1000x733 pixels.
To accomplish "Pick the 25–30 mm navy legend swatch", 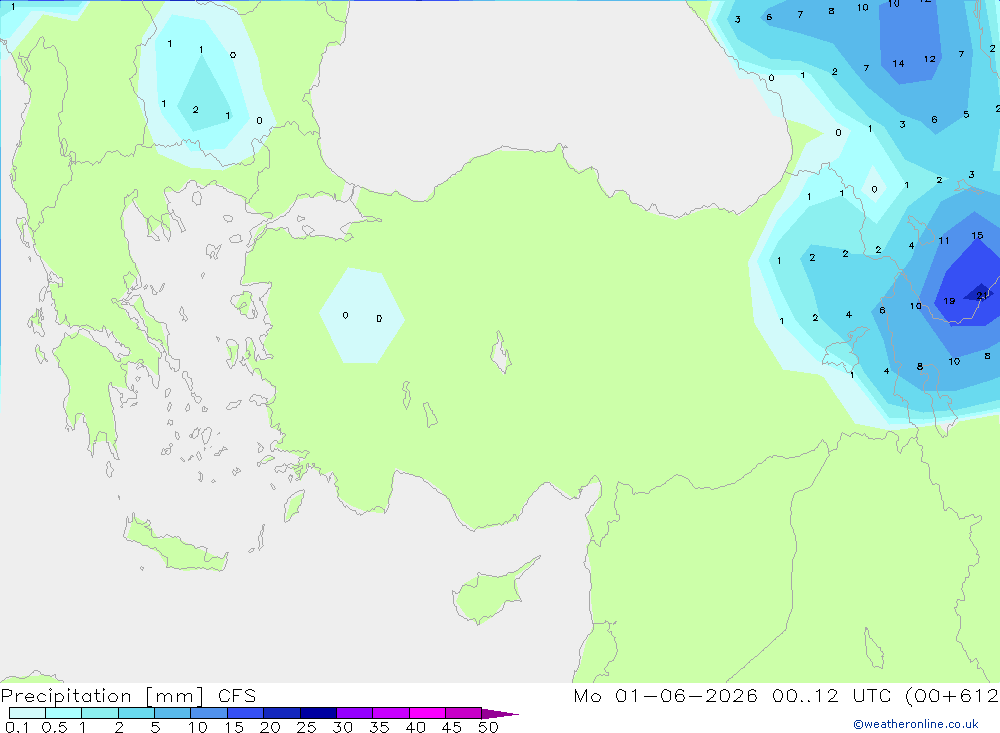I will 318,713.
